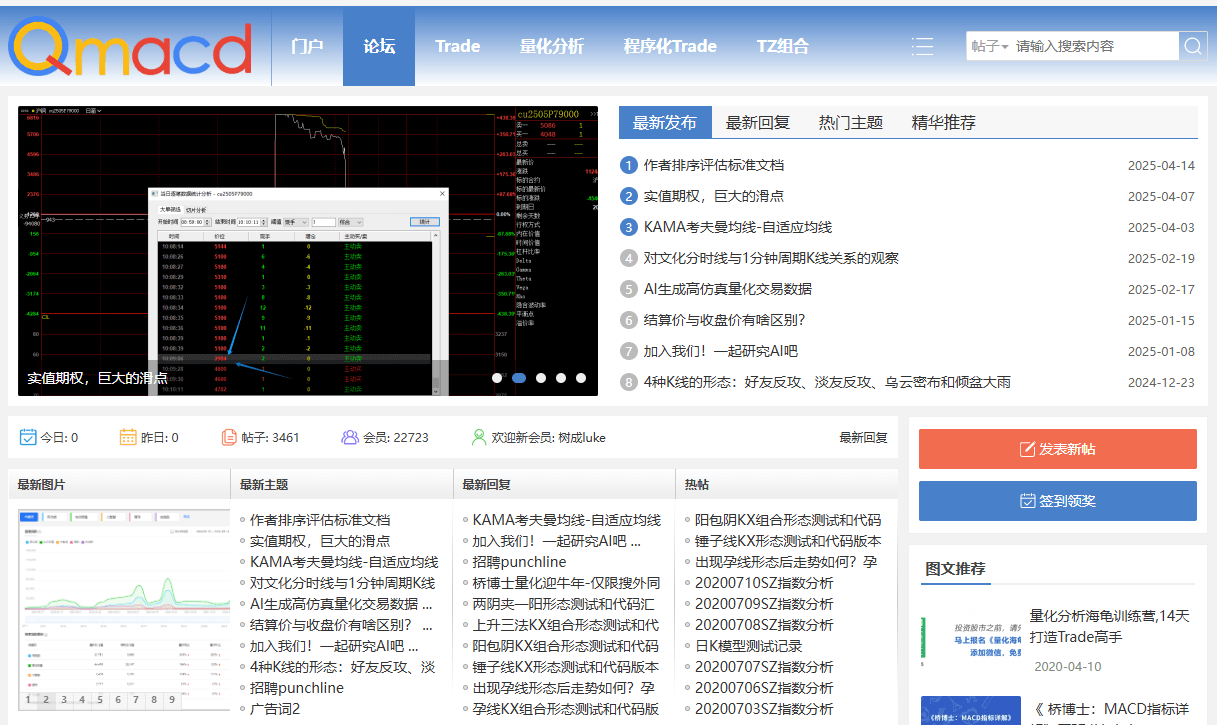This screenshot has height=725, width=1217.
Task: Click the 发表新帖 button
Action: tap(1057, 448)
